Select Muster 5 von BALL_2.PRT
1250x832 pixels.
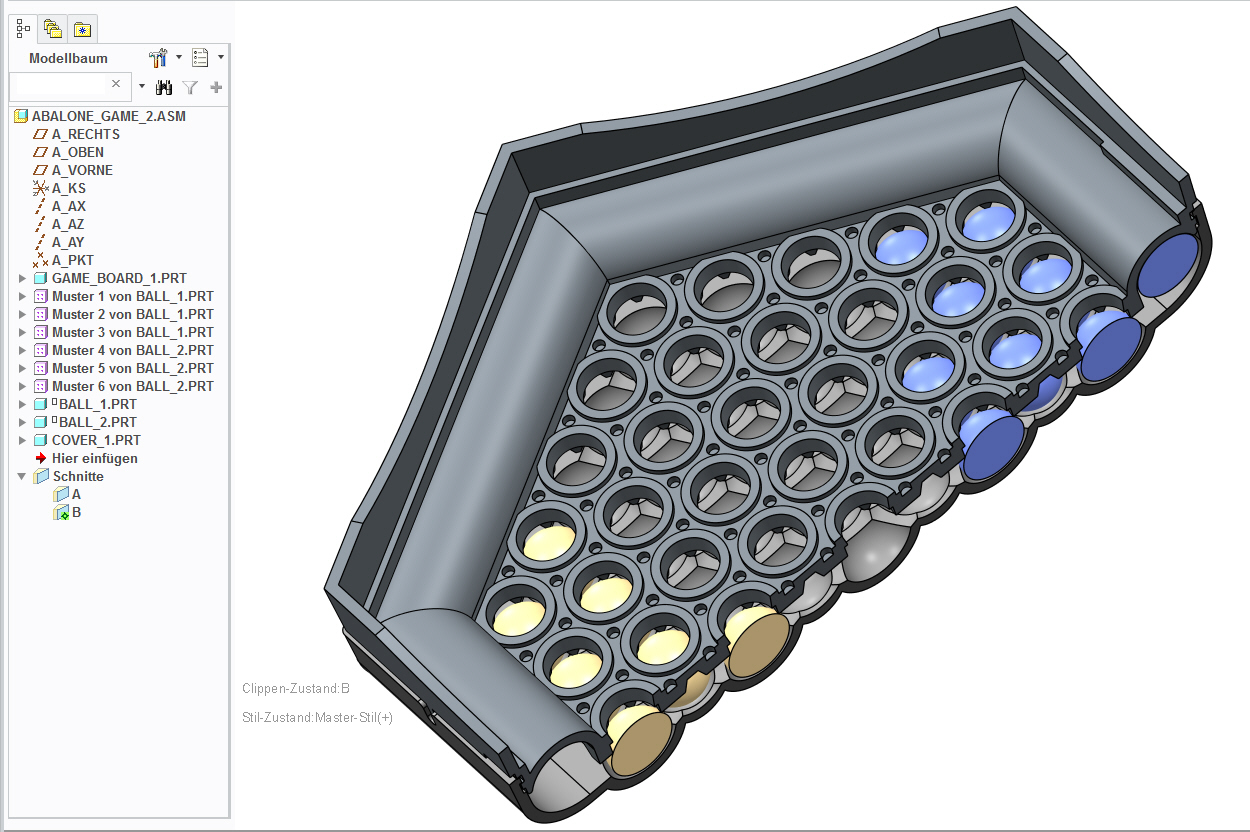(x=133, y=368)
